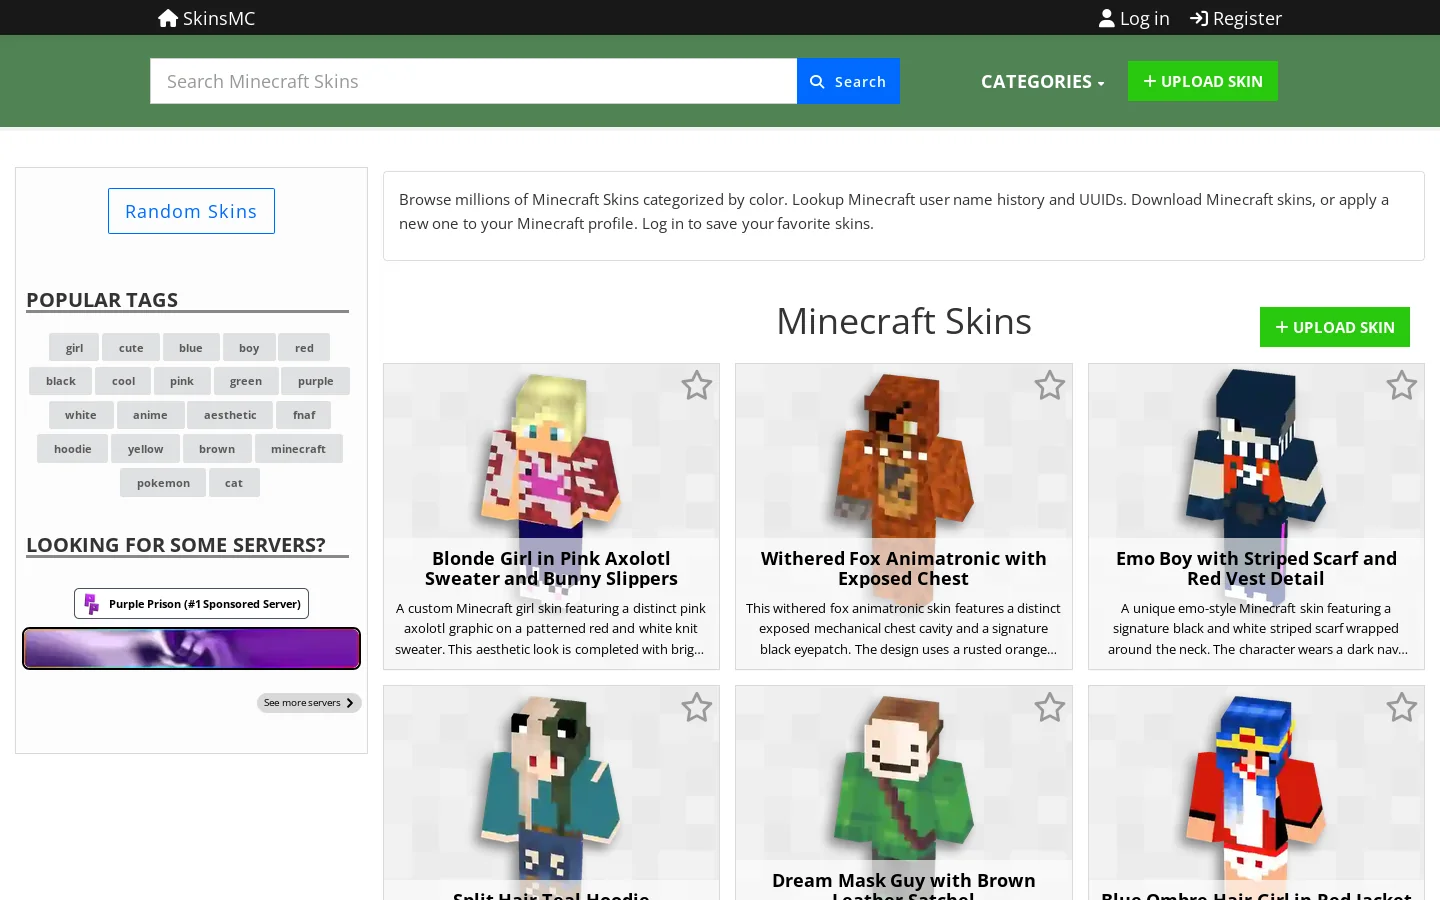Select the red tag
This screenshot has height=900, width=1440.
tap(304, 347)
